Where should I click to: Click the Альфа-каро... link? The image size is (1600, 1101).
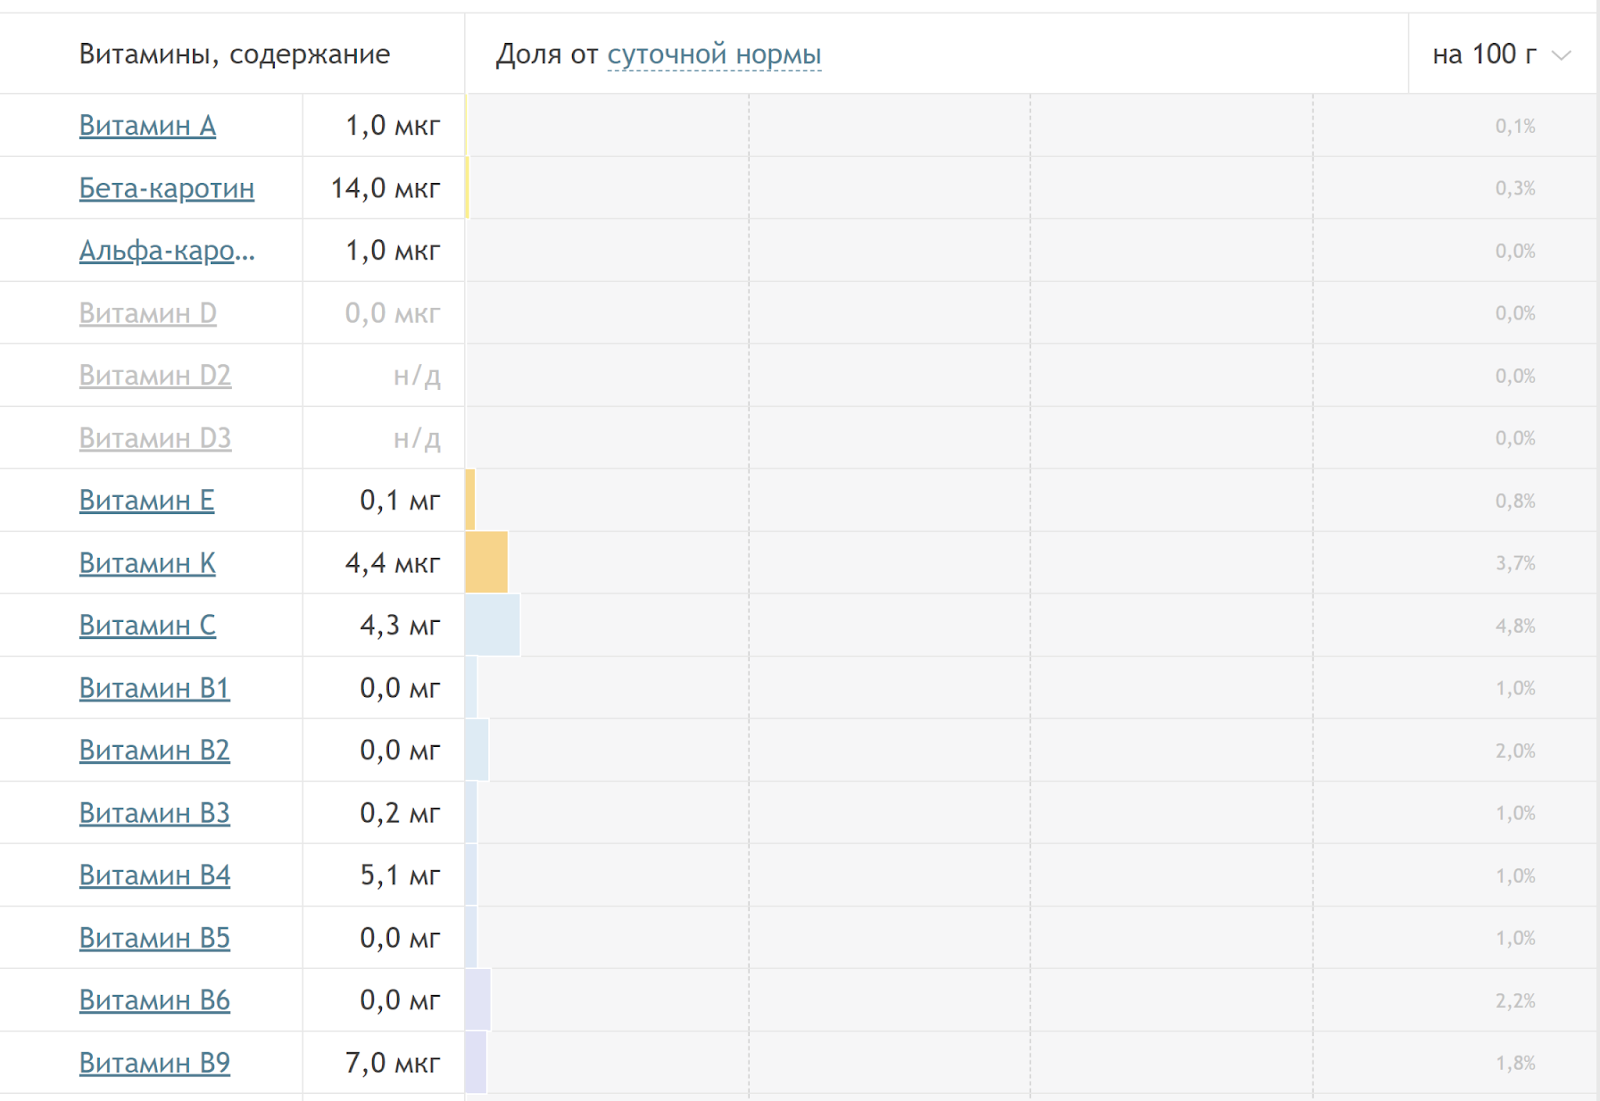point(166,251)
